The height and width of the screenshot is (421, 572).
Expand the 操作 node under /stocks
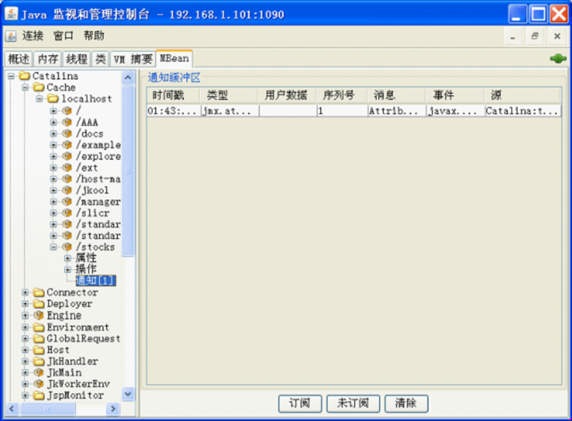pyautogui.click(x=67, y=270)
